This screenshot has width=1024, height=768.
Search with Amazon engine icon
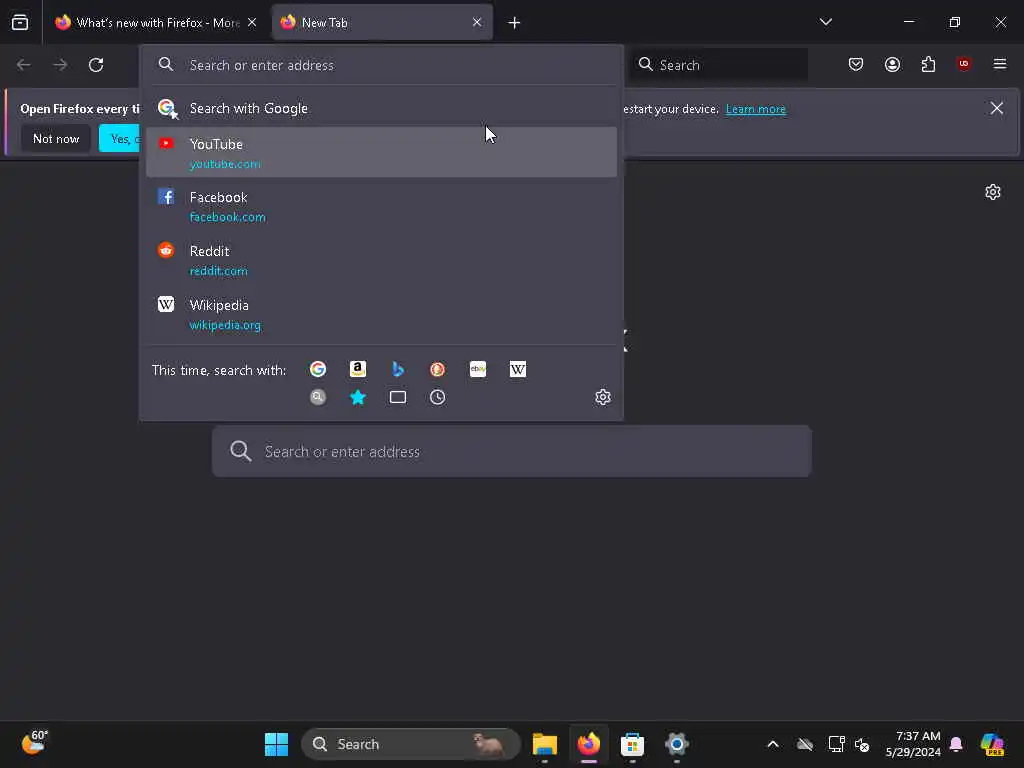[358, 370]
